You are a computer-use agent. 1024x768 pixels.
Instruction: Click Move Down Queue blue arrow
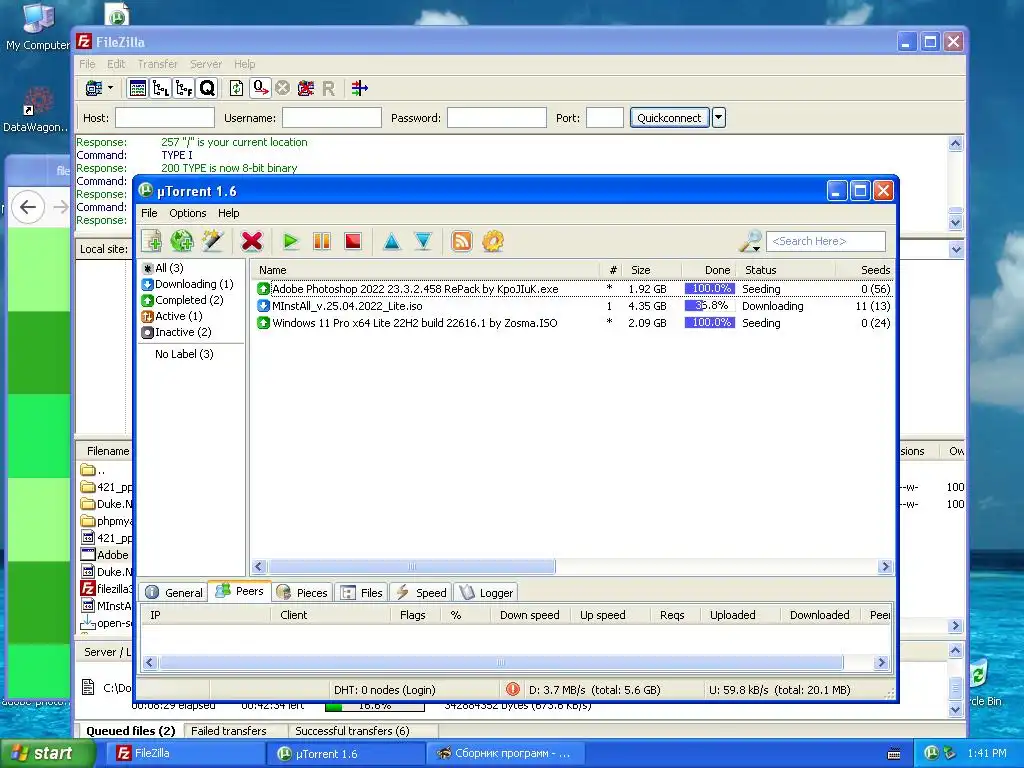point(423,241)
